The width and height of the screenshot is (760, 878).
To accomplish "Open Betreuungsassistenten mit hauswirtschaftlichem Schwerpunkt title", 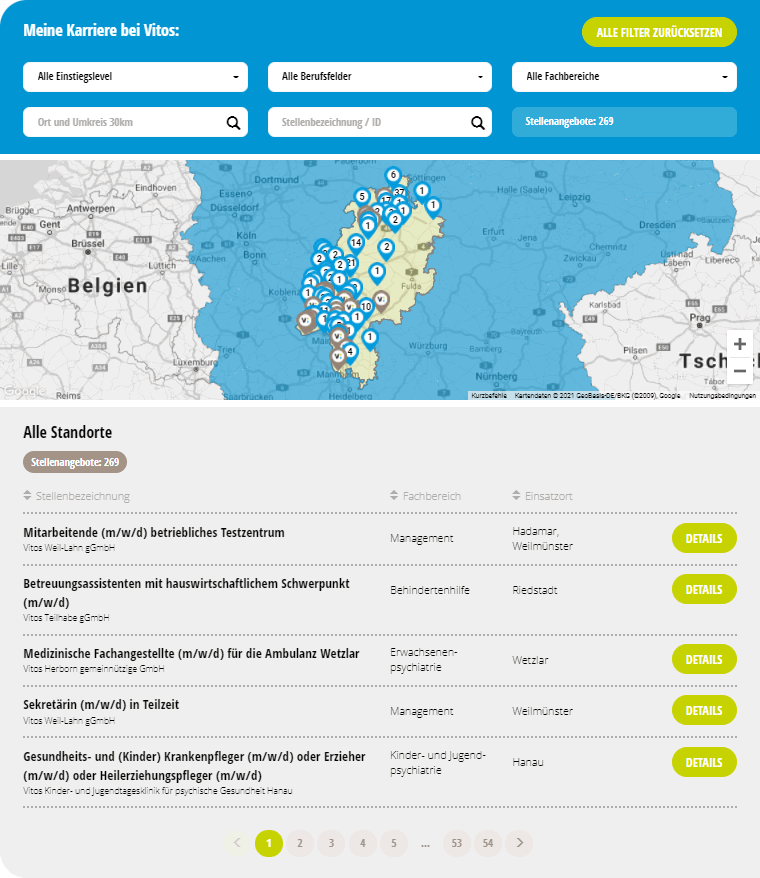I will coord(186,593).
